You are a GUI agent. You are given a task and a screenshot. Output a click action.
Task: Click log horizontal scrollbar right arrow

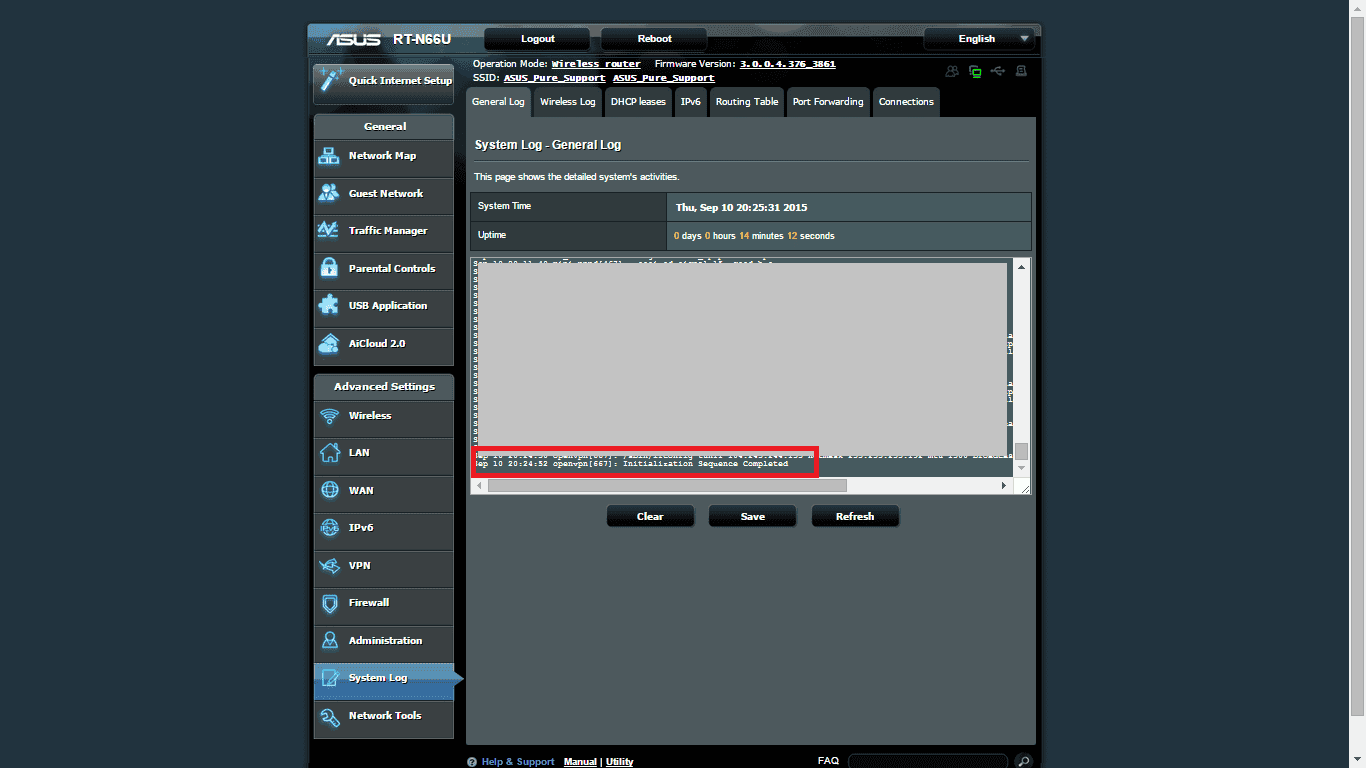pos(1004,486)
